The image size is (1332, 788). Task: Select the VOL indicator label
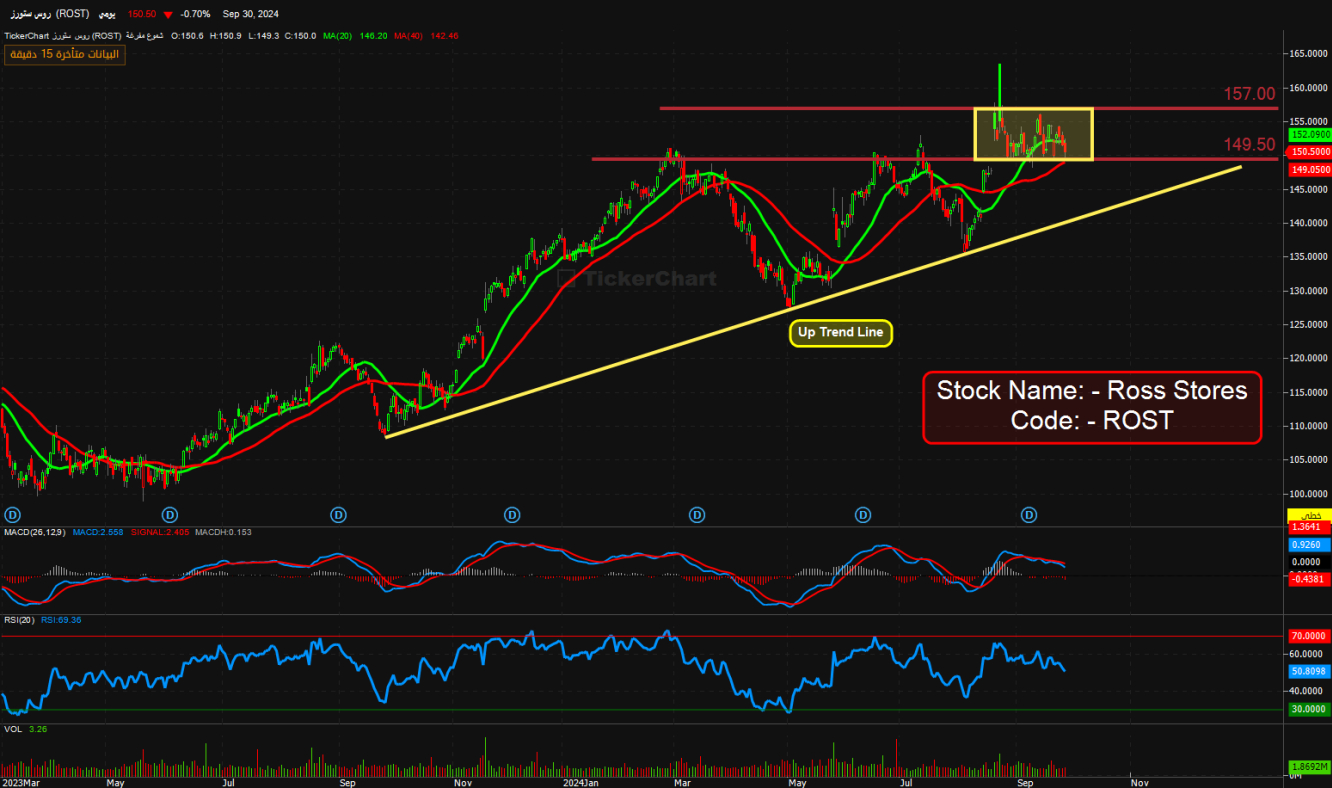tap(13, 729)
